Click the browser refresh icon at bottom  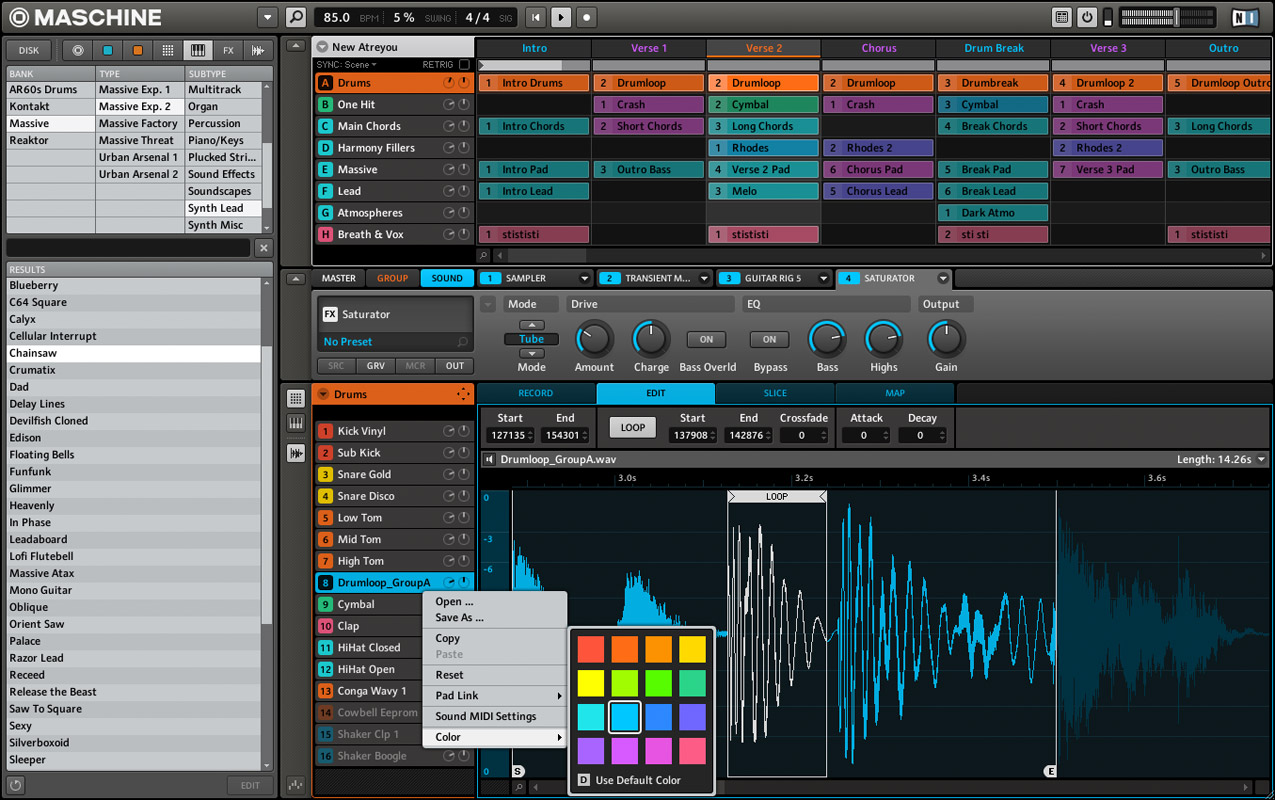tap(16, 786)
